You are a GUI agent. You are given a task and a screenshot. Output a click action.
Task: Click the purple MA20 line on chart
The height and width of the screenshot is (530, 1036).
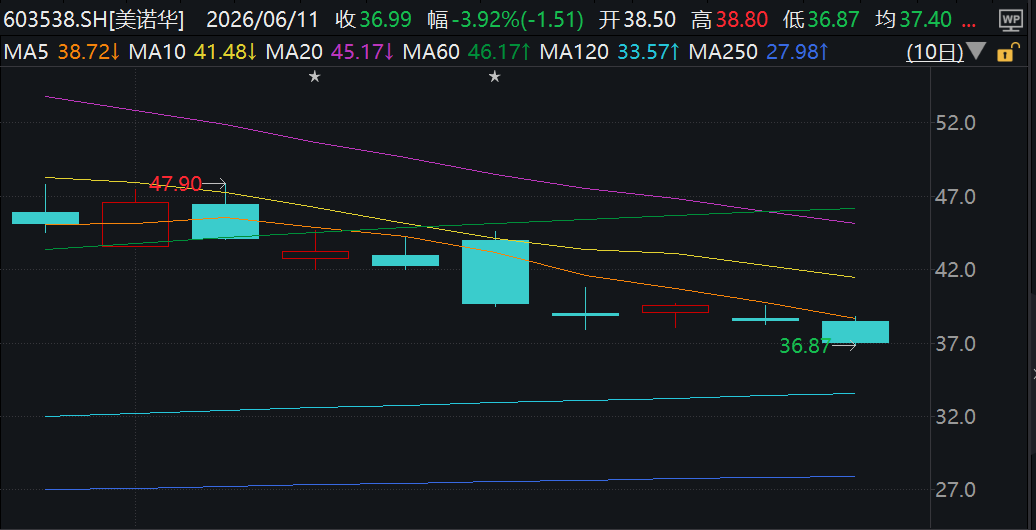coord(449,165)
